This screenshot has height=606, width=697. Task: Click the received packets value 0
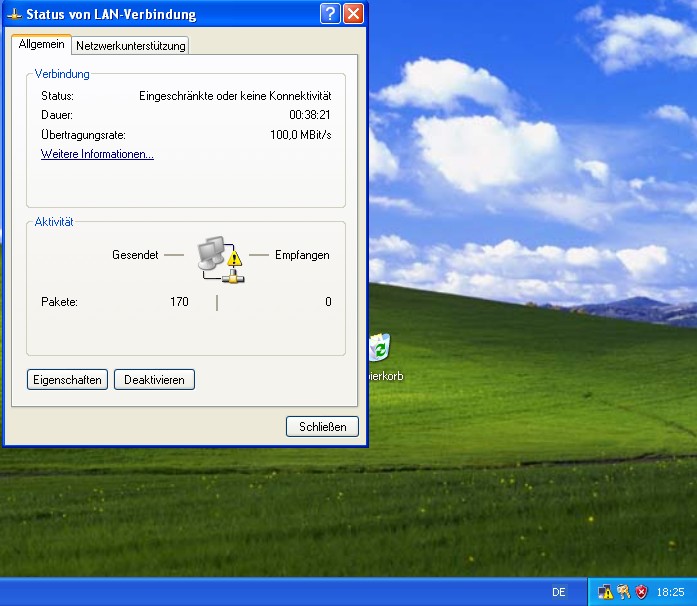point(328,302)
